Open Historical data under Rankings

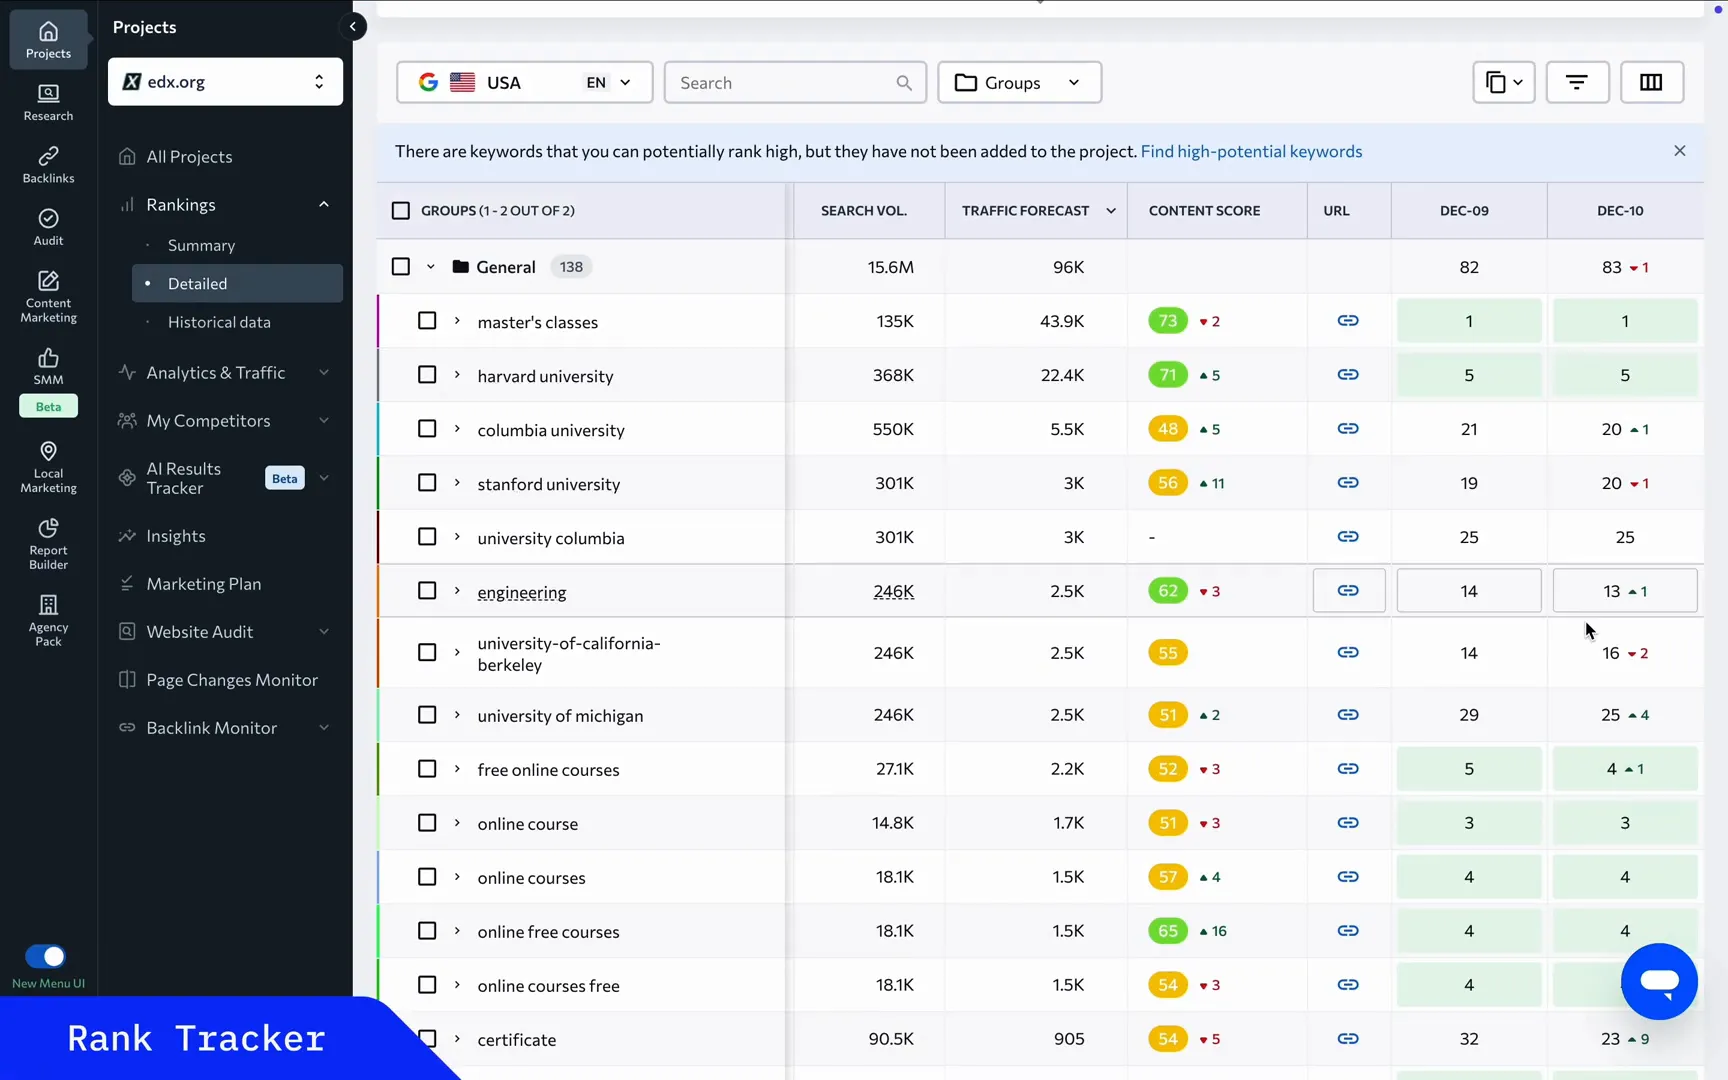[219, 321]
